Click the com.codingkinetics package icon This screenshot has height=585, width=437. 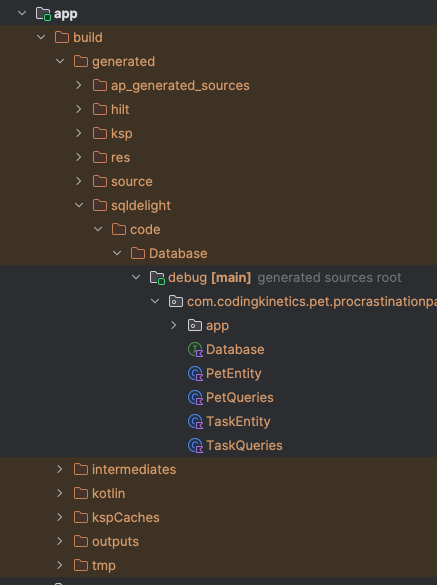(176, 301)
